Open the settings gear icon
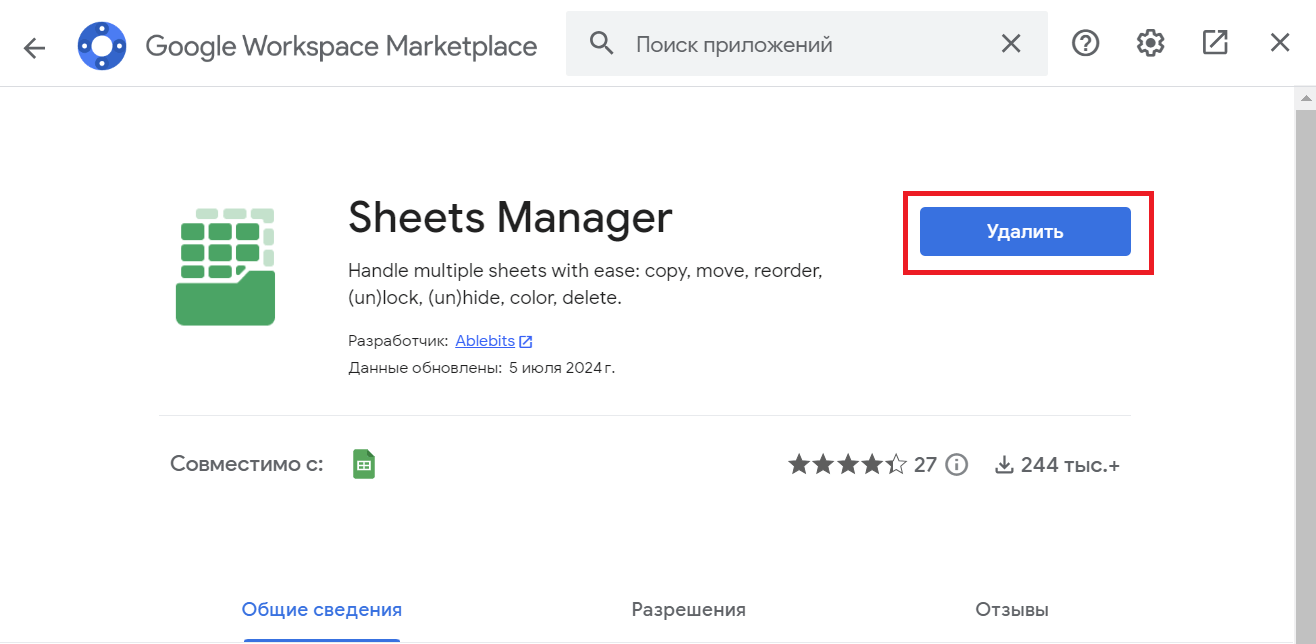The width and height of the screenshot is (1316, 644). click(x=1150, y=43)
